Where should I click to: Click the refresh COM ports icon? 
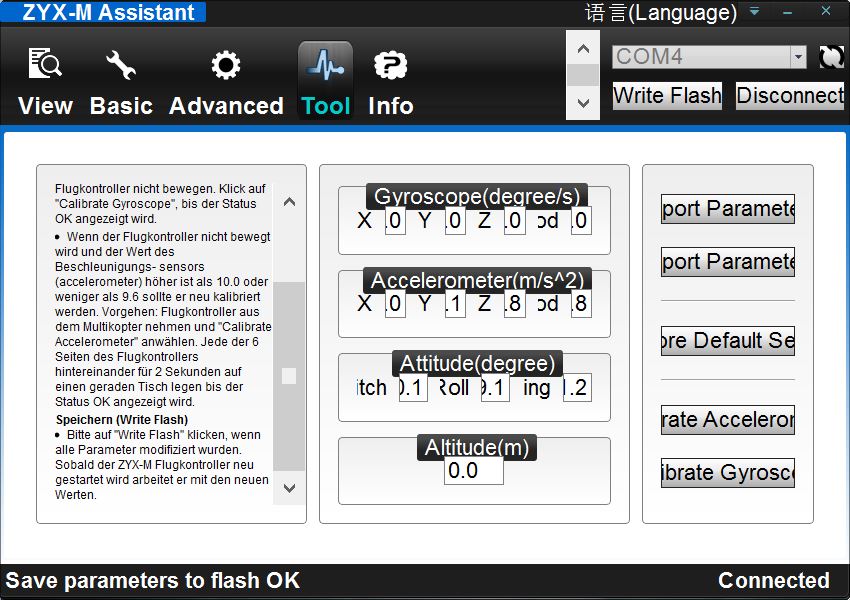(x=831, y=56)
